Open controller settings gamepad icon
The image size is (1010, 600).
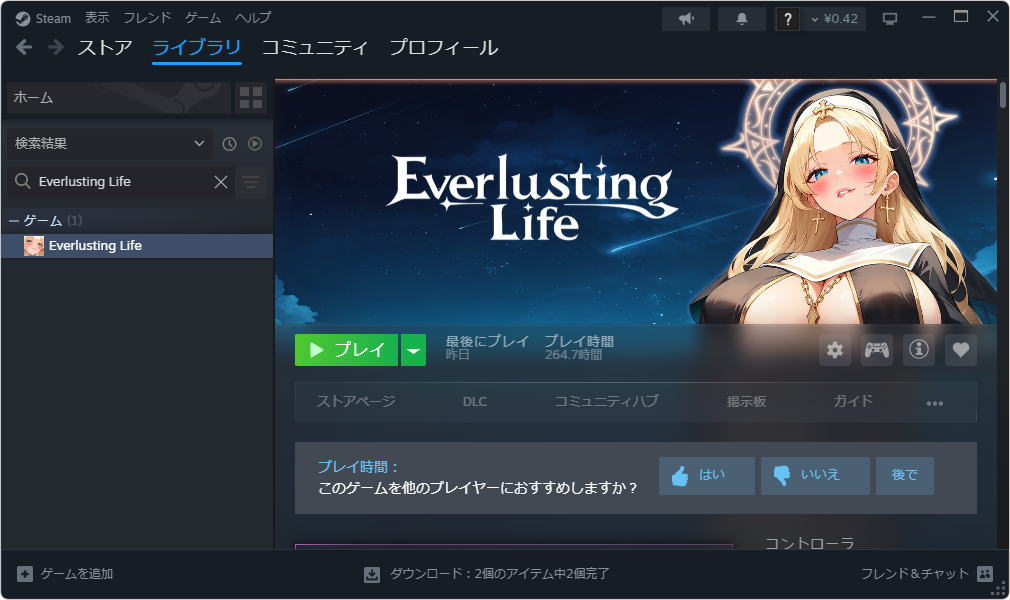click(877, 350)
